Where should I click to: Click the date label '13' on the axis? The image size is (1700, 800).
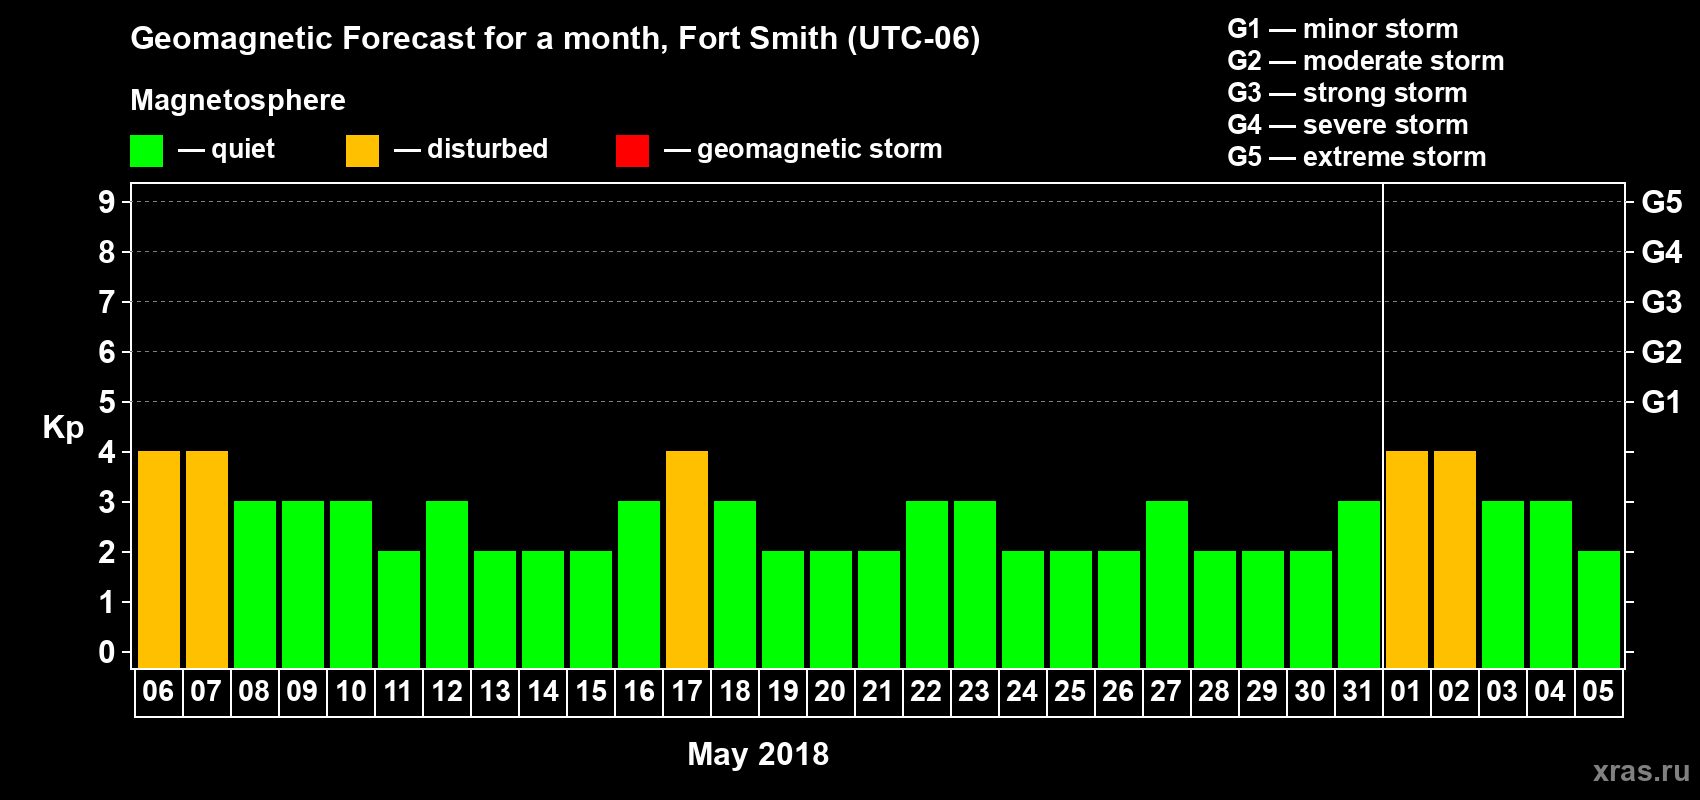point(494,691)
